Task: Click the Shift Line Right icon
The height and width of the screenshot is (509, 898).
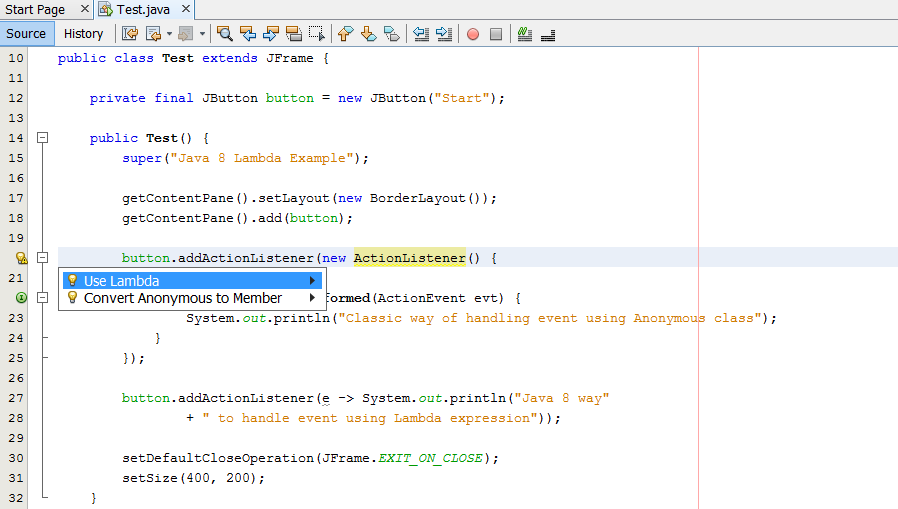Action: coord(444,34)
